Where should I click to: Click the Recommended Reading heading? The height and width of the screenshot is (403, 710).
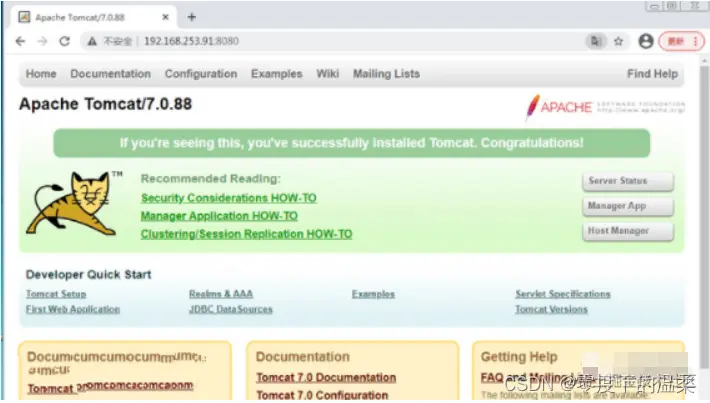pyautogui.click(x=211, y=178)
